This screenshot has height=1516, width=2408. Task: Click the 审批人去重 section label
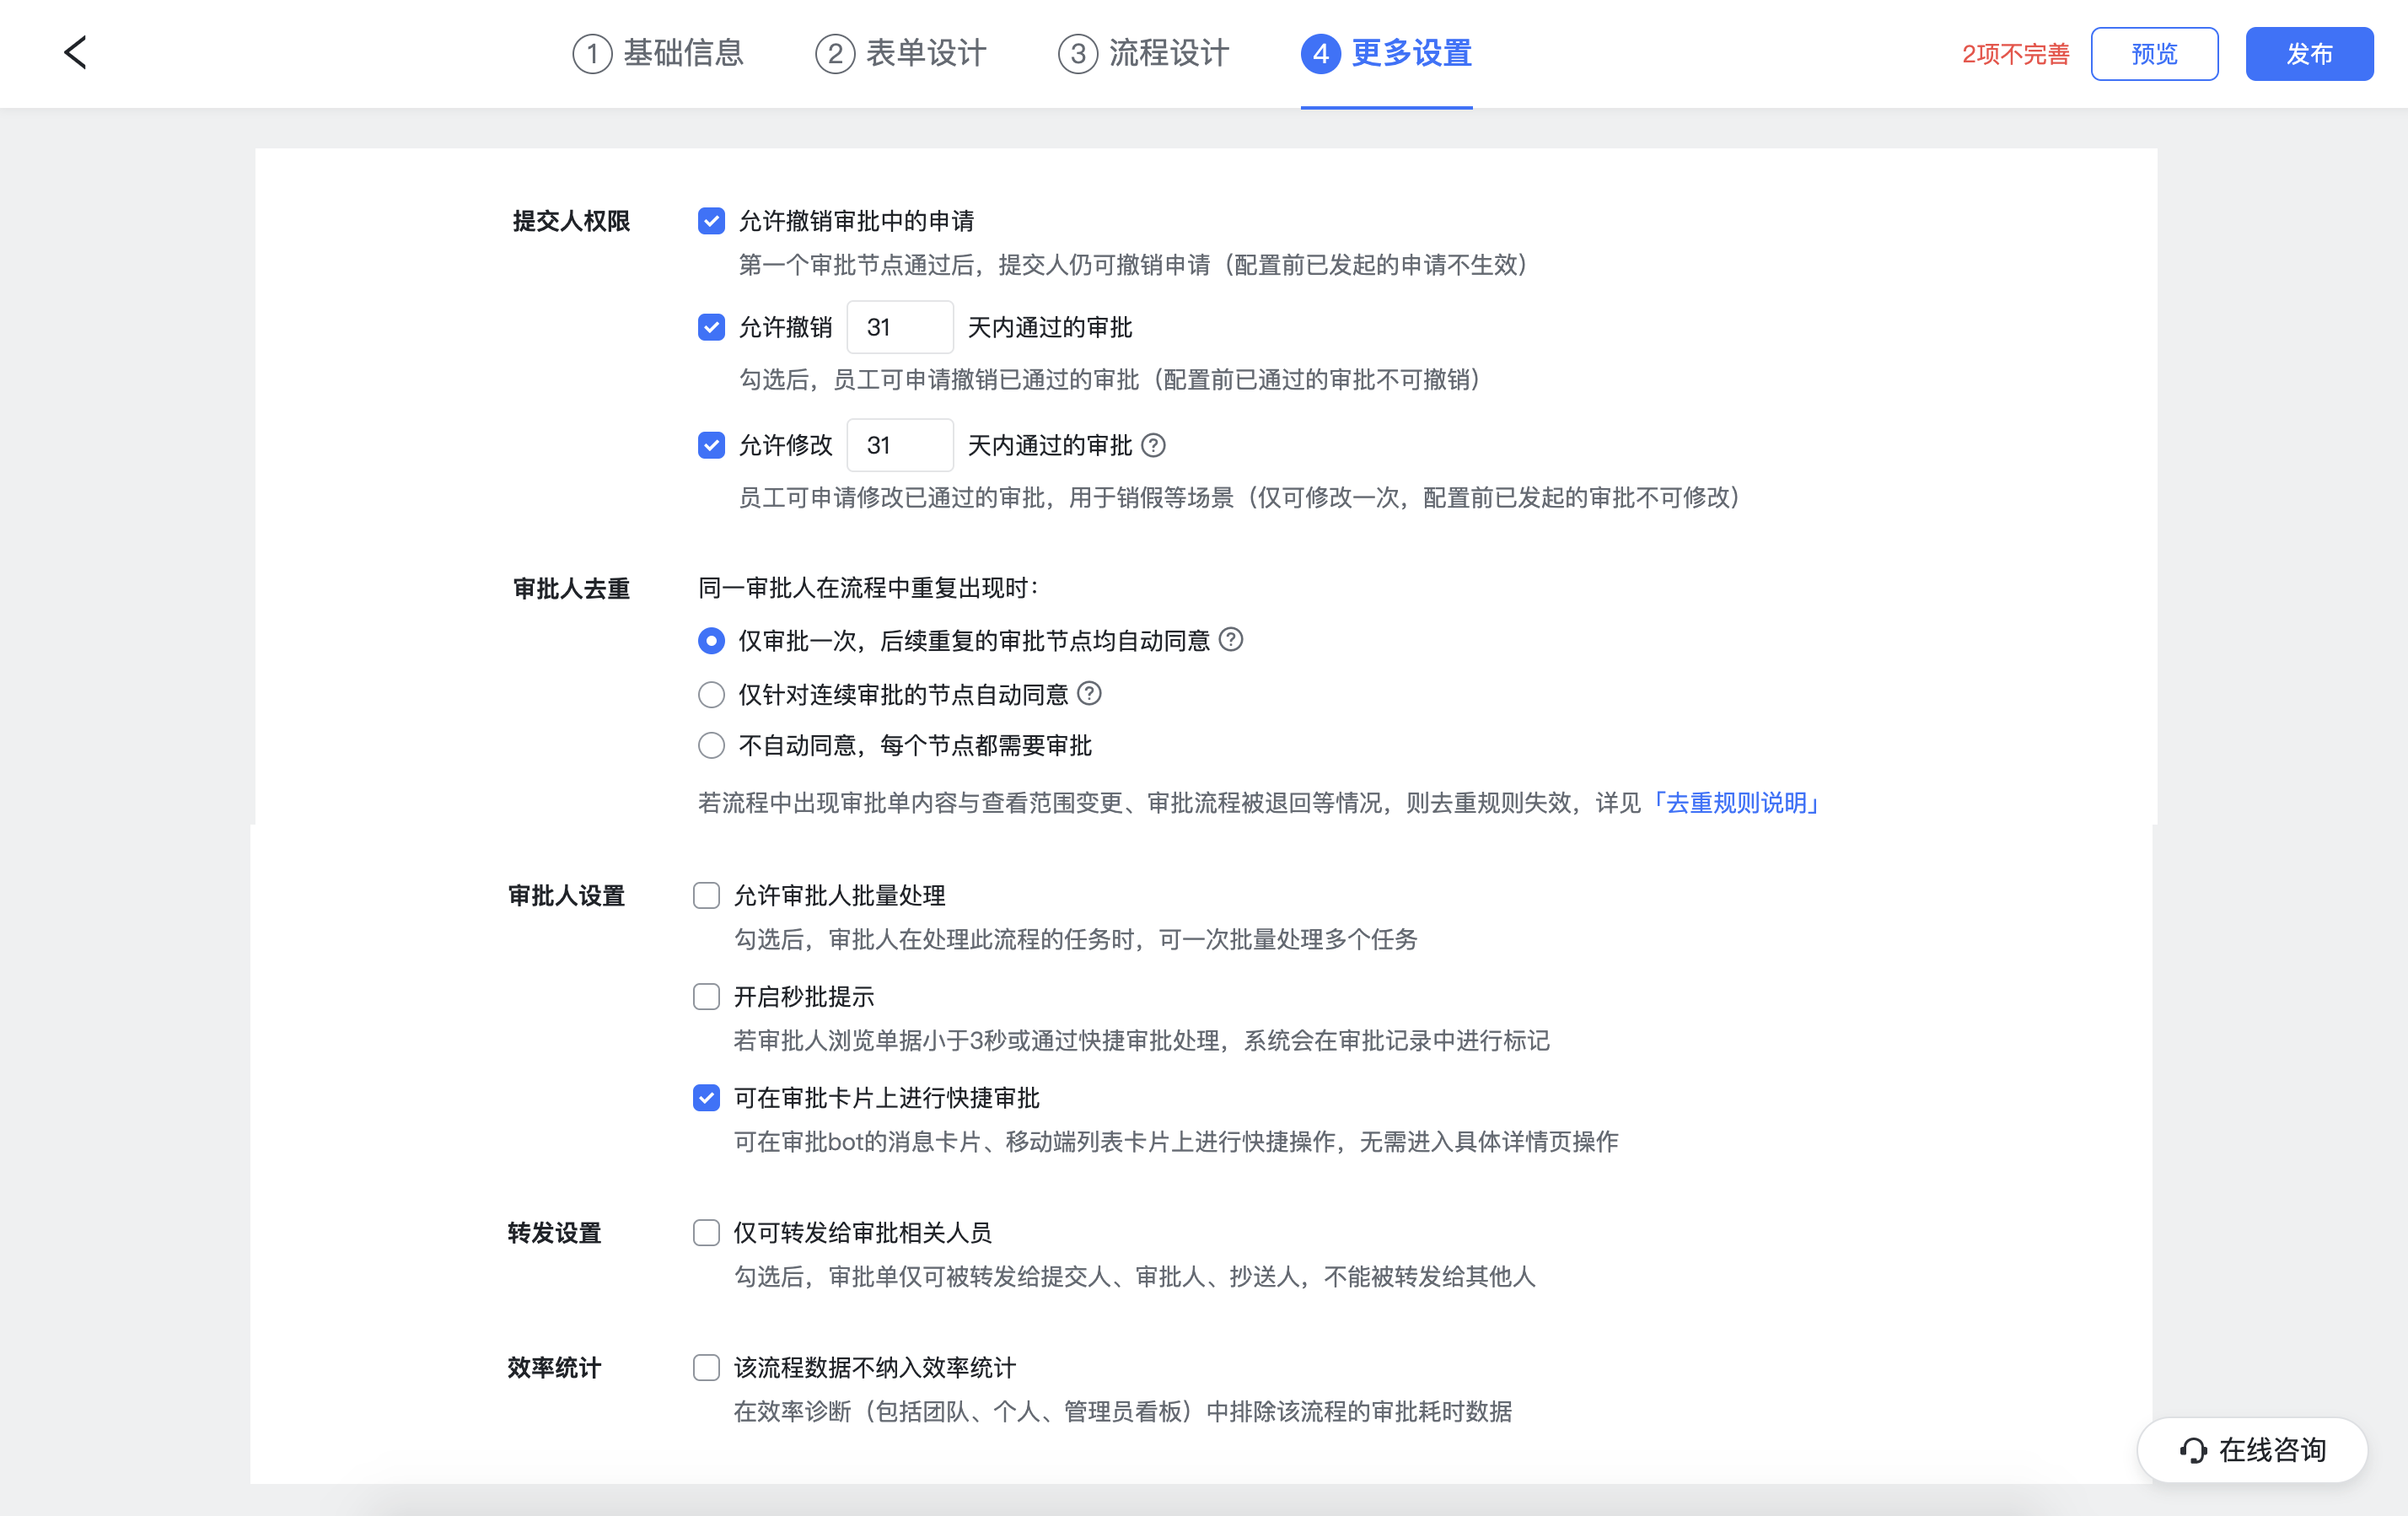[571, 589]
